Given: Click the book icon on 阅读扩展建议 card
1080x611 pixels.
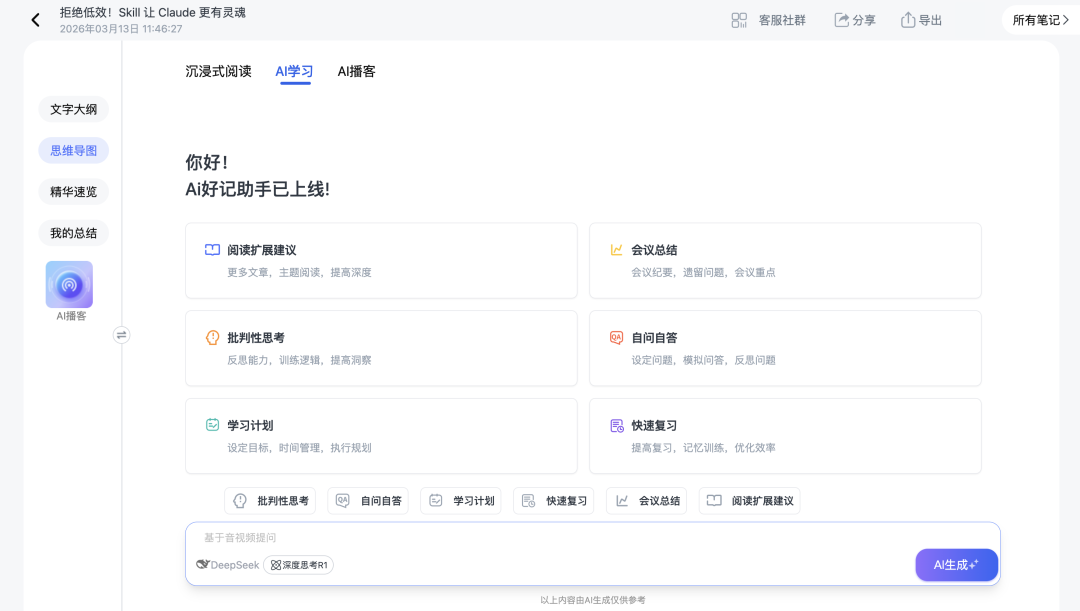Looking at the screenshot, I should (x=212, y=249).
